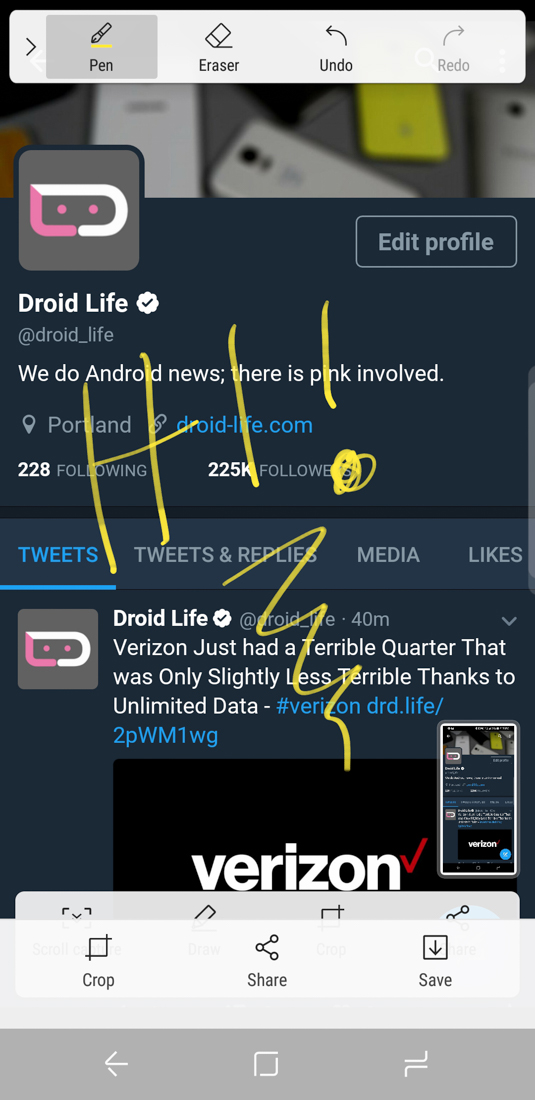Open the #verizon hashtag link

click(x=318, y=706)
